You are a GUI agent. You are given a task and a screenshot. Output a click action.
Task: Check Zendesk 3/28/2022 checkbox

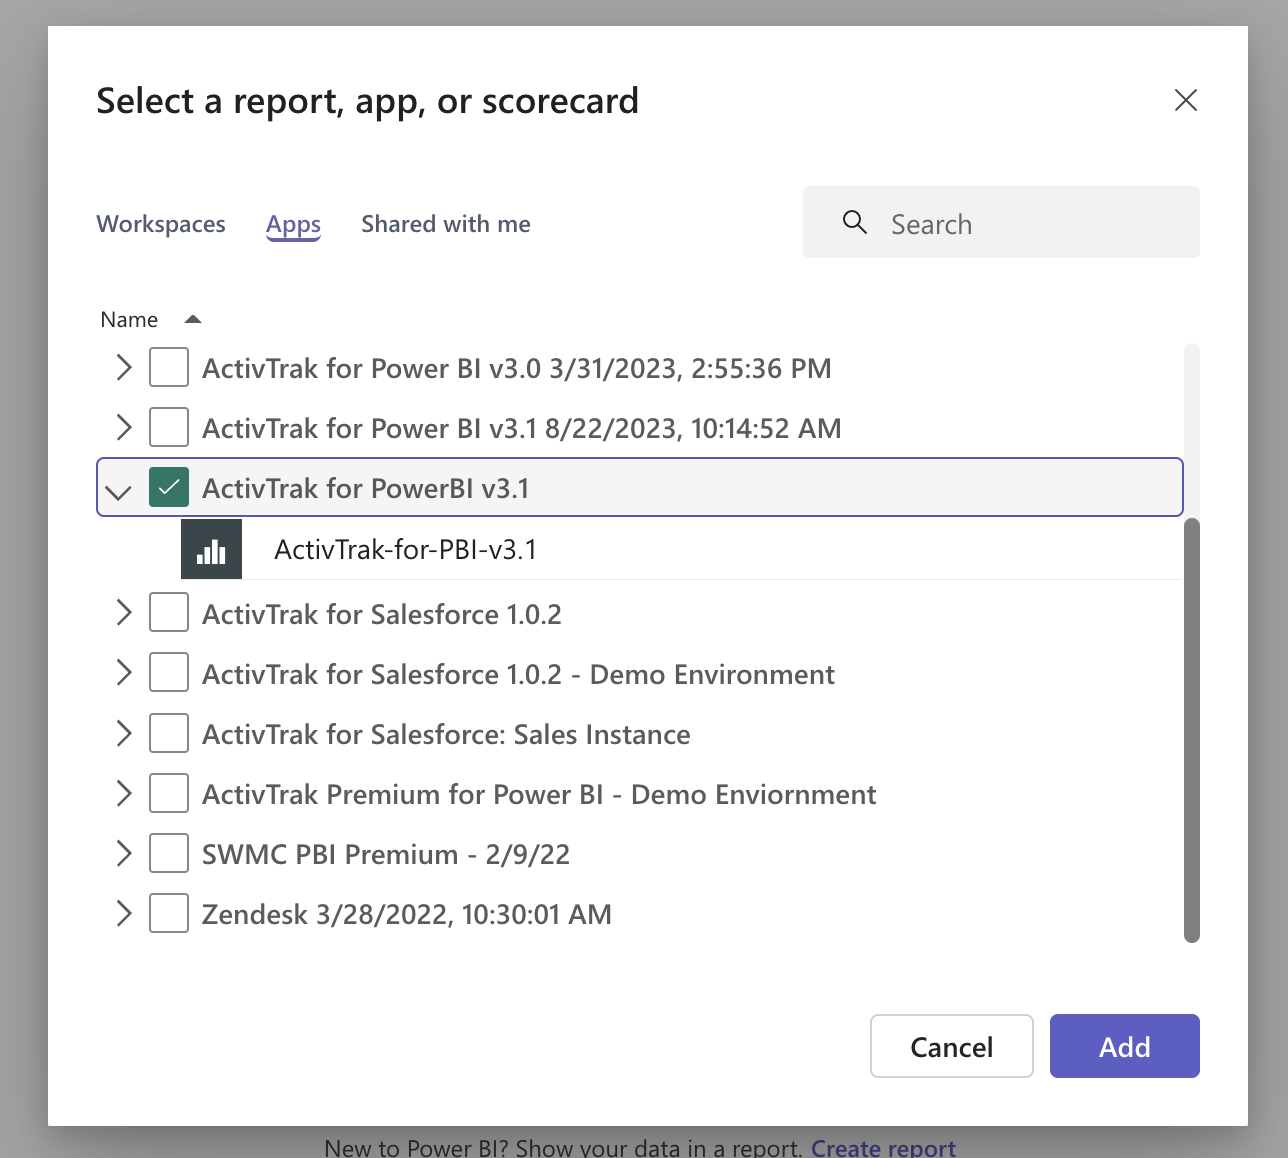[x=169, y=913]
